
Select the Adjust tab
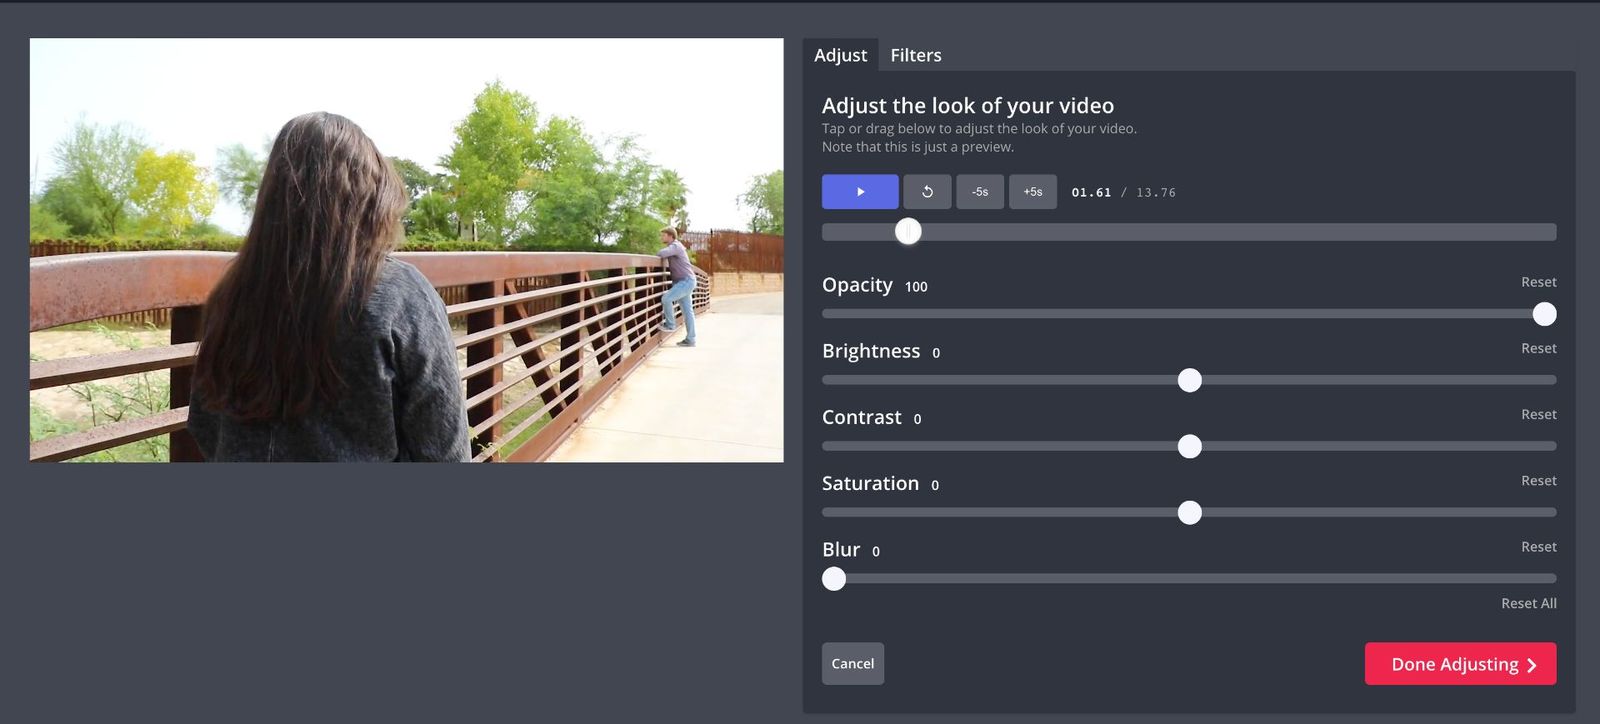[x=840, y=55]
